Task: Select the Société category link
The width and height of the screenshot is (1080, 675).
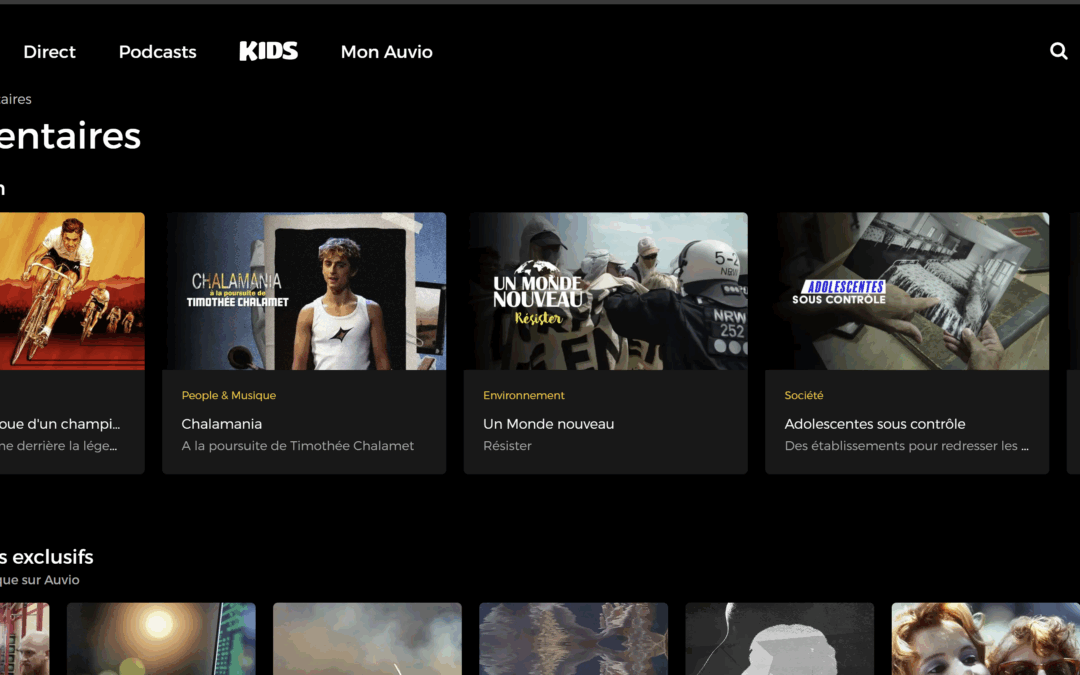Action: pyautogui.click(x=804, y=395)
